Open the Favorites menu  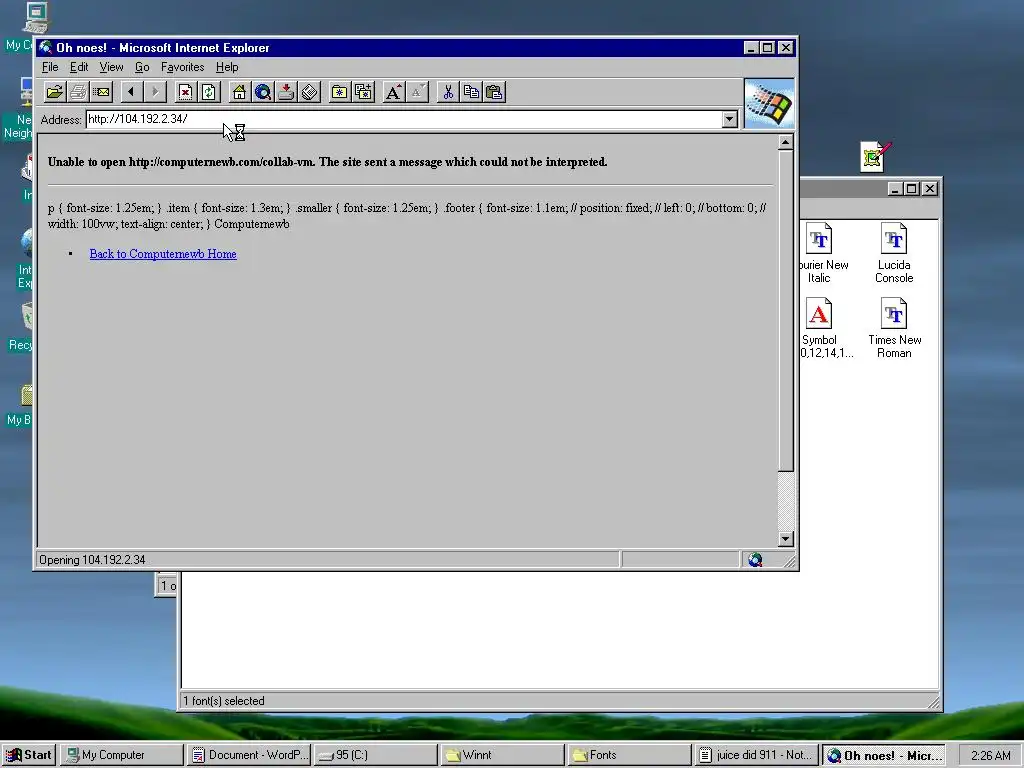click(x=182, y=67)
